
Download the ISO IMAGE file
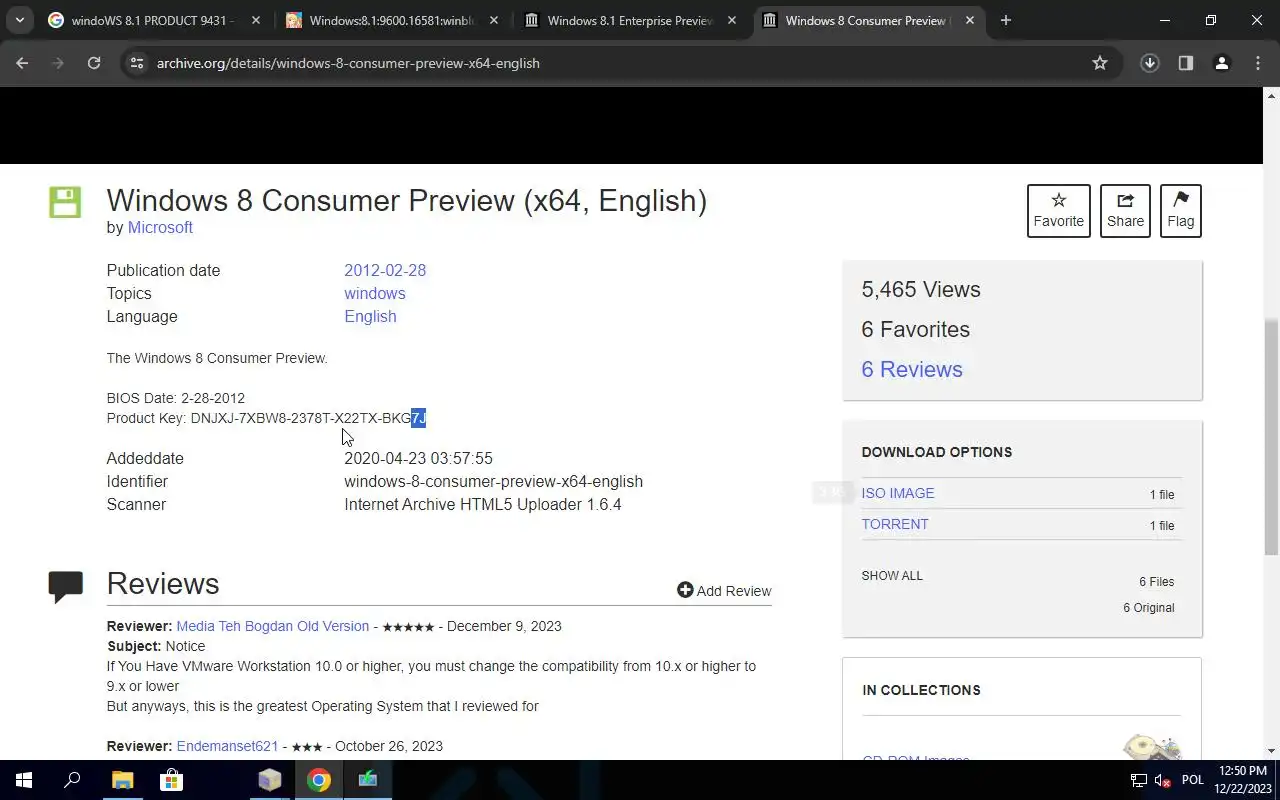point(898,493)
